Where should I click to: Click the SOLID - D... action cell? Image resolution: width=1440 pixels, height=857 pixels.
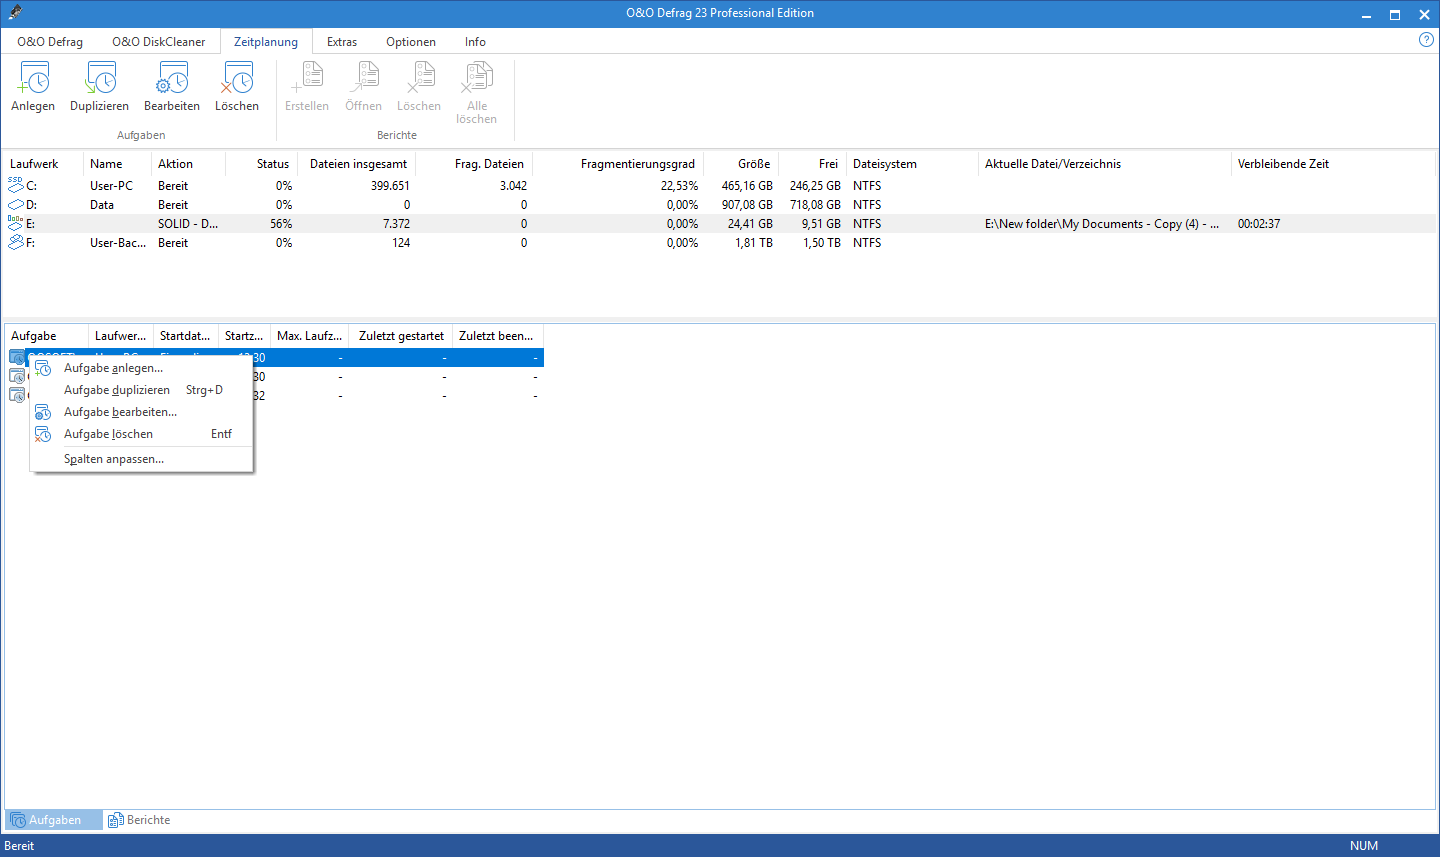pyautogui.click(x=188, y=224)
